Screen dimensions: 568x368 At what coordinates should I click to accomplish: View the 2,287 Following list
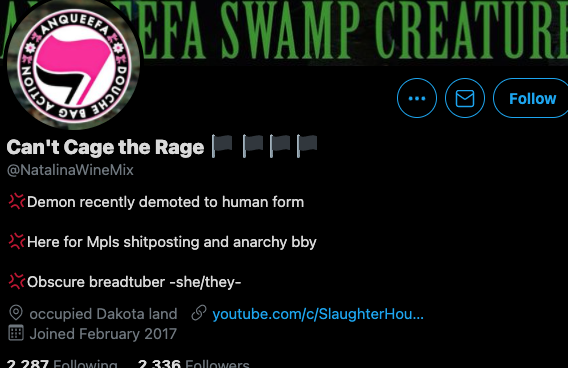[x=62, y=363]
